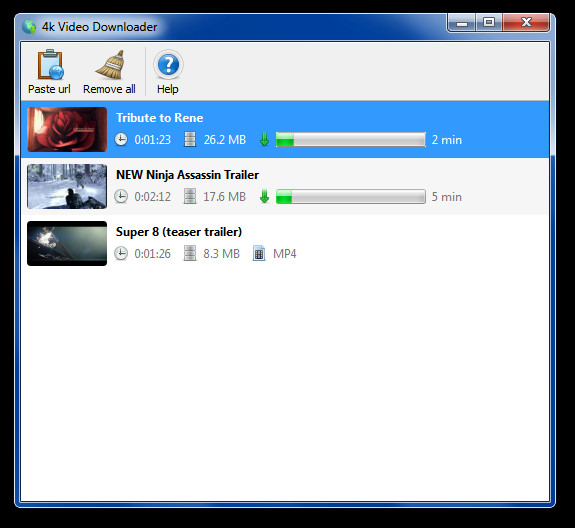Click the 'Remove all' label

click(x=109, y=89)
